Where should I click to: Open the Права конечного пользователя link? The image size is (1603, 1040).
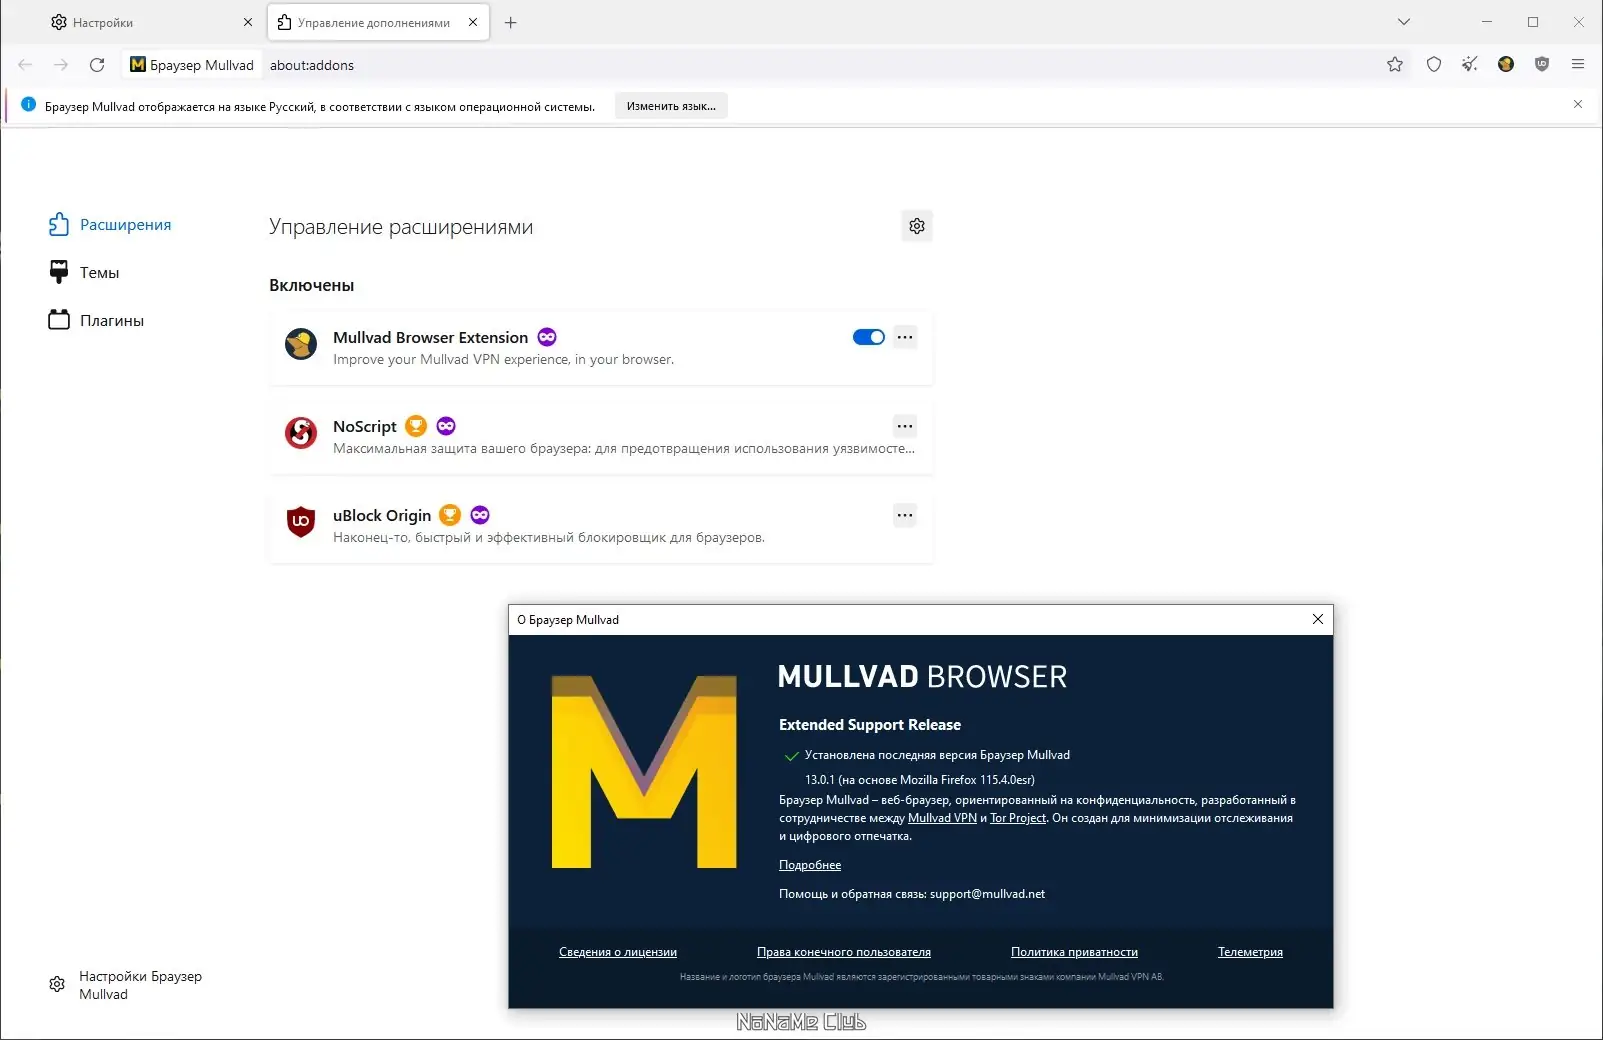[844, 952]
